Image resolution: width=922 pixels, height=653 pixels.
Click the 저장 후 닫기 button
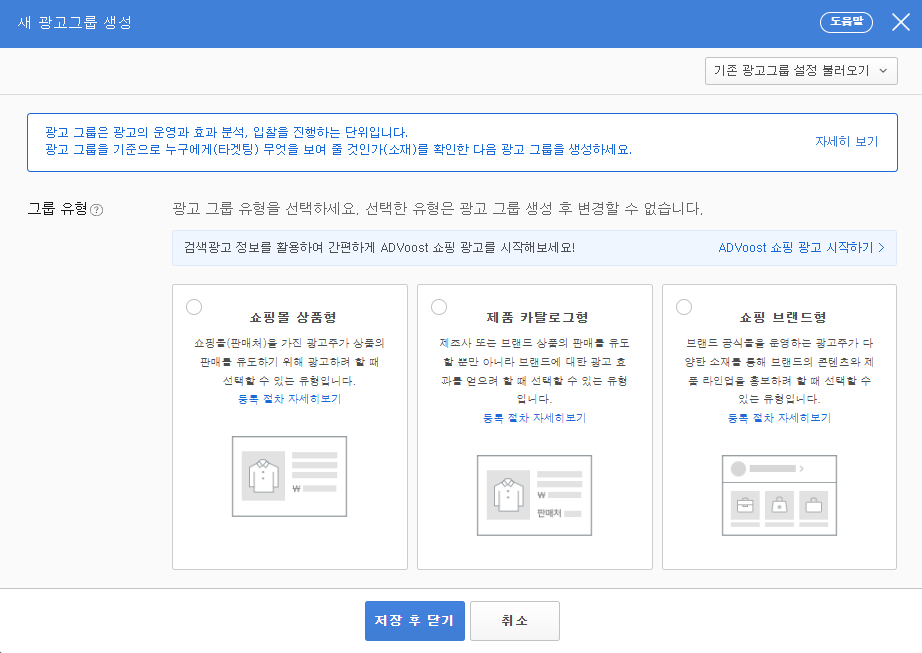[x=415, y=621]
